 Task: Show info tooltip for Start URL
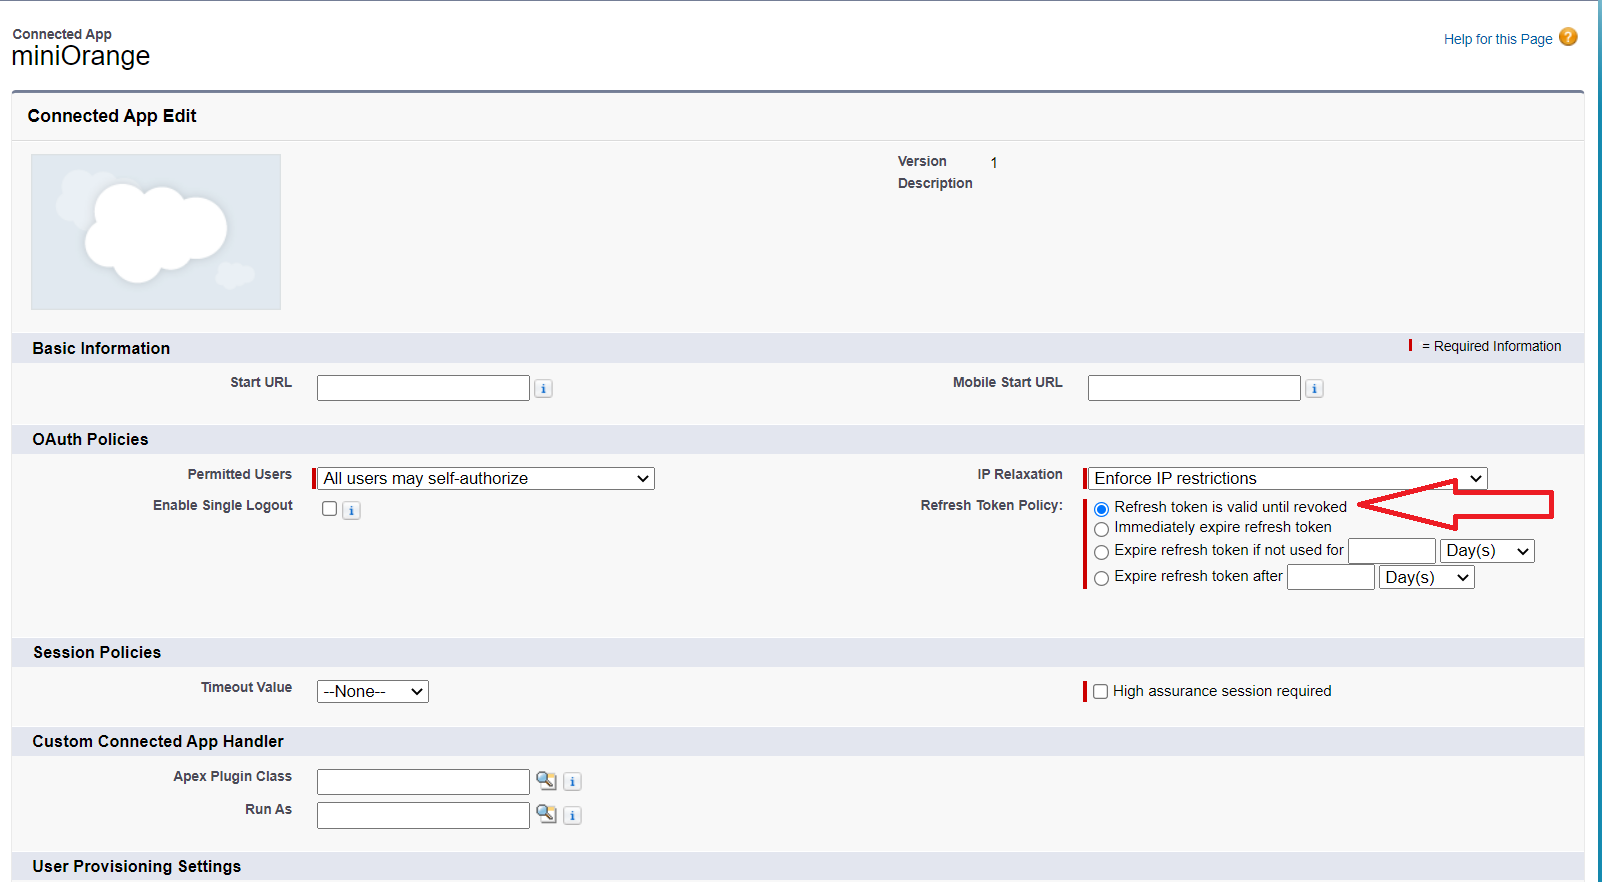[543, 388]
